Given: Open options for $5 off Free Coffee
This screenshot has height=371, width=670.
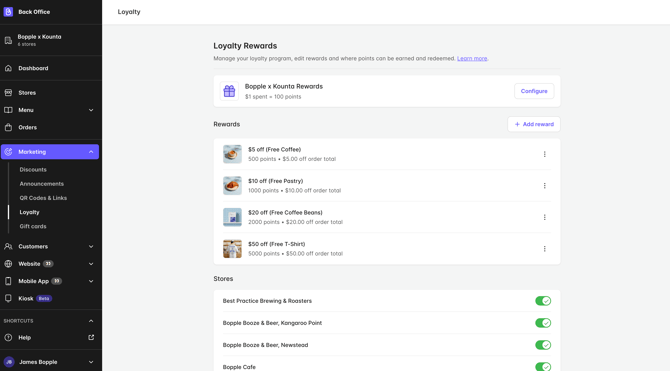Looking at the screenshot, I should (544, 154).
